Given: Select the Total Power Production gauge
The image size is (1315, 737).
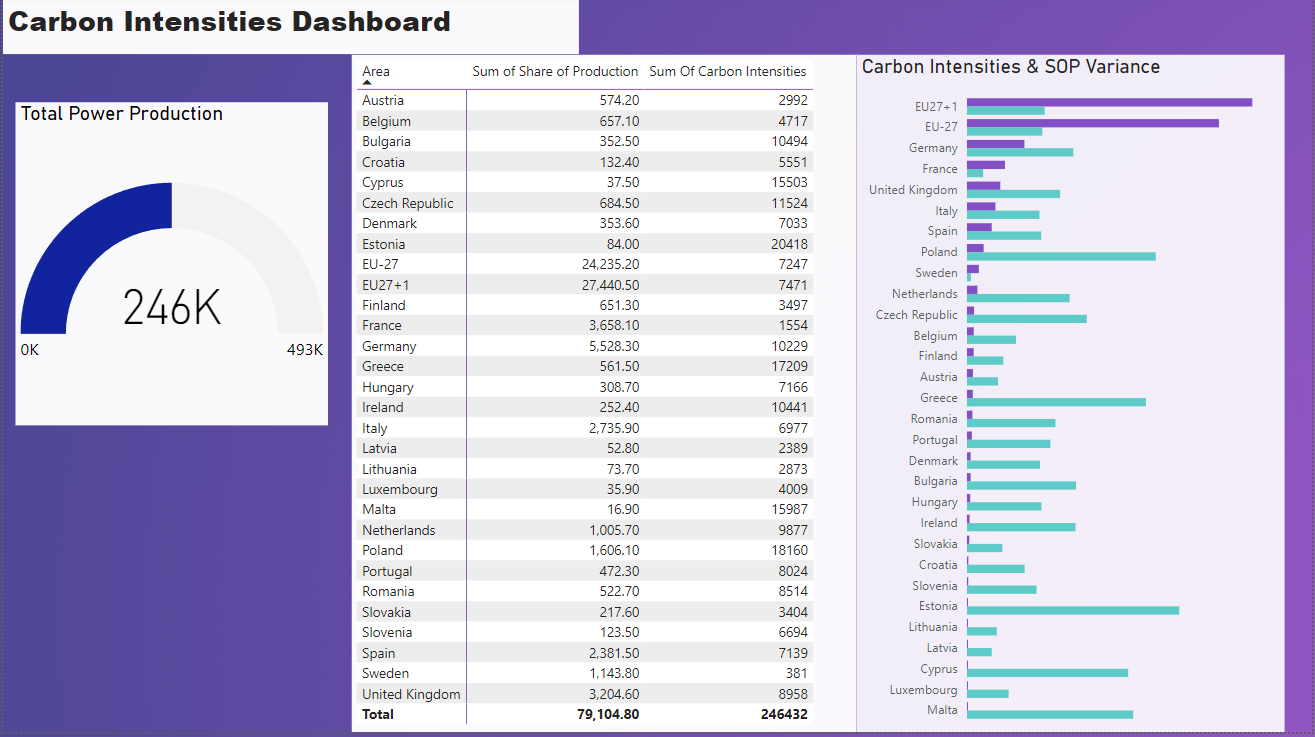Looking at the screenshot, I should click(x=170, y=260).
